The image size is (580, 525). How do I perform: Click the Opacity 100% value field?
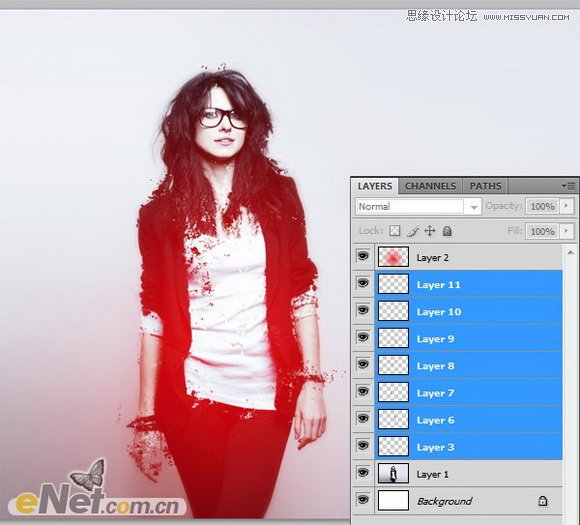[542, 206]
